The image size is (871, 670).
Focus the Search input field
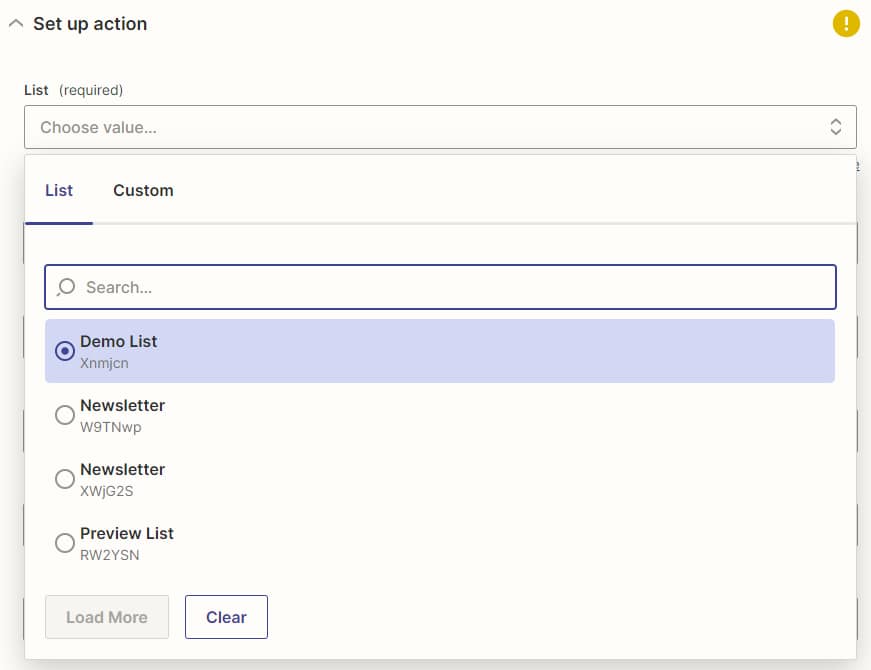pyautogui.click(x=440, y=287)
